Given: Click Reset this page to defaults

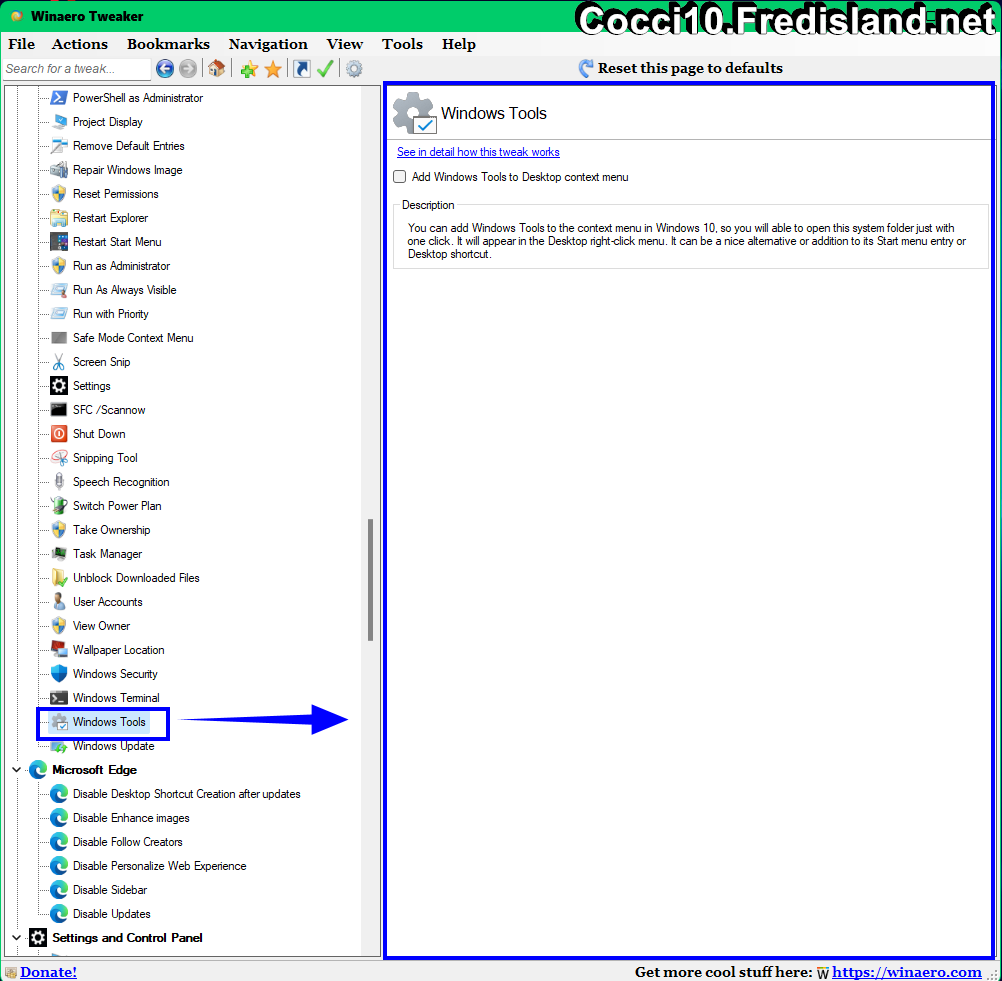Looking at the screenshot, I should (x=681, y=68).
